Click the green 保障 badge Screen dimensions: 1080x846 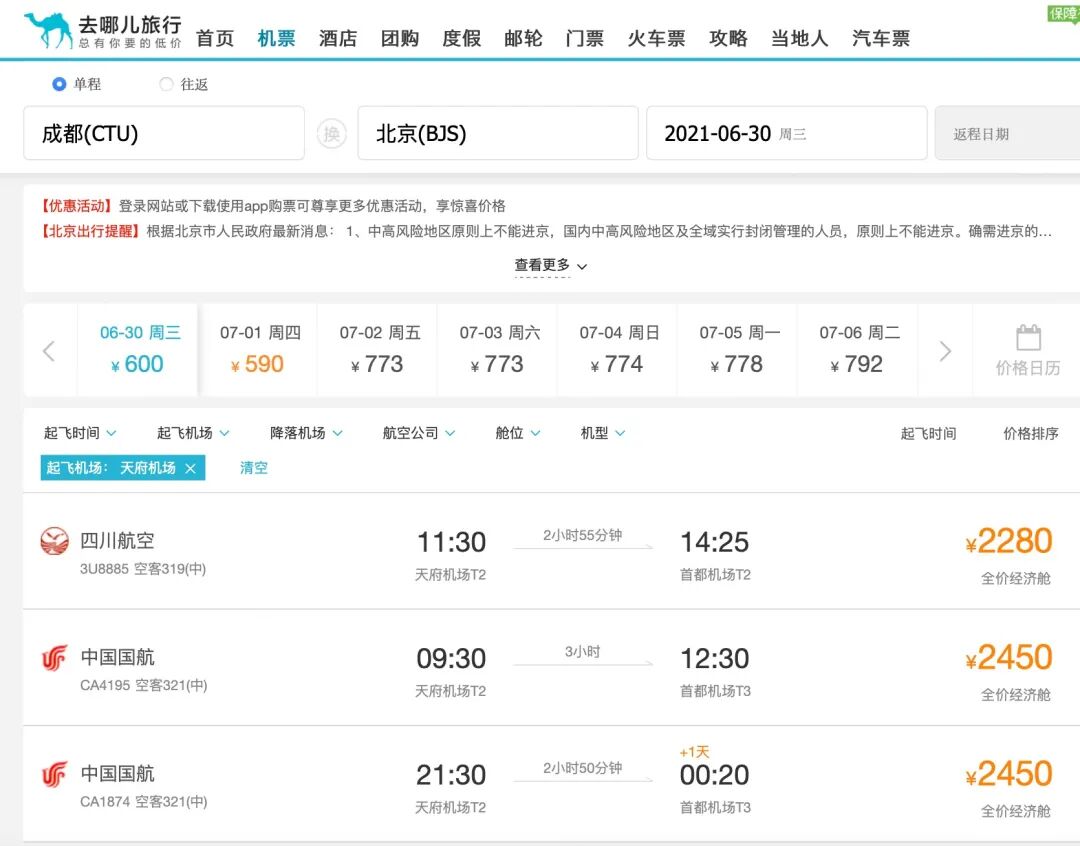click(x=1061, y=14)
